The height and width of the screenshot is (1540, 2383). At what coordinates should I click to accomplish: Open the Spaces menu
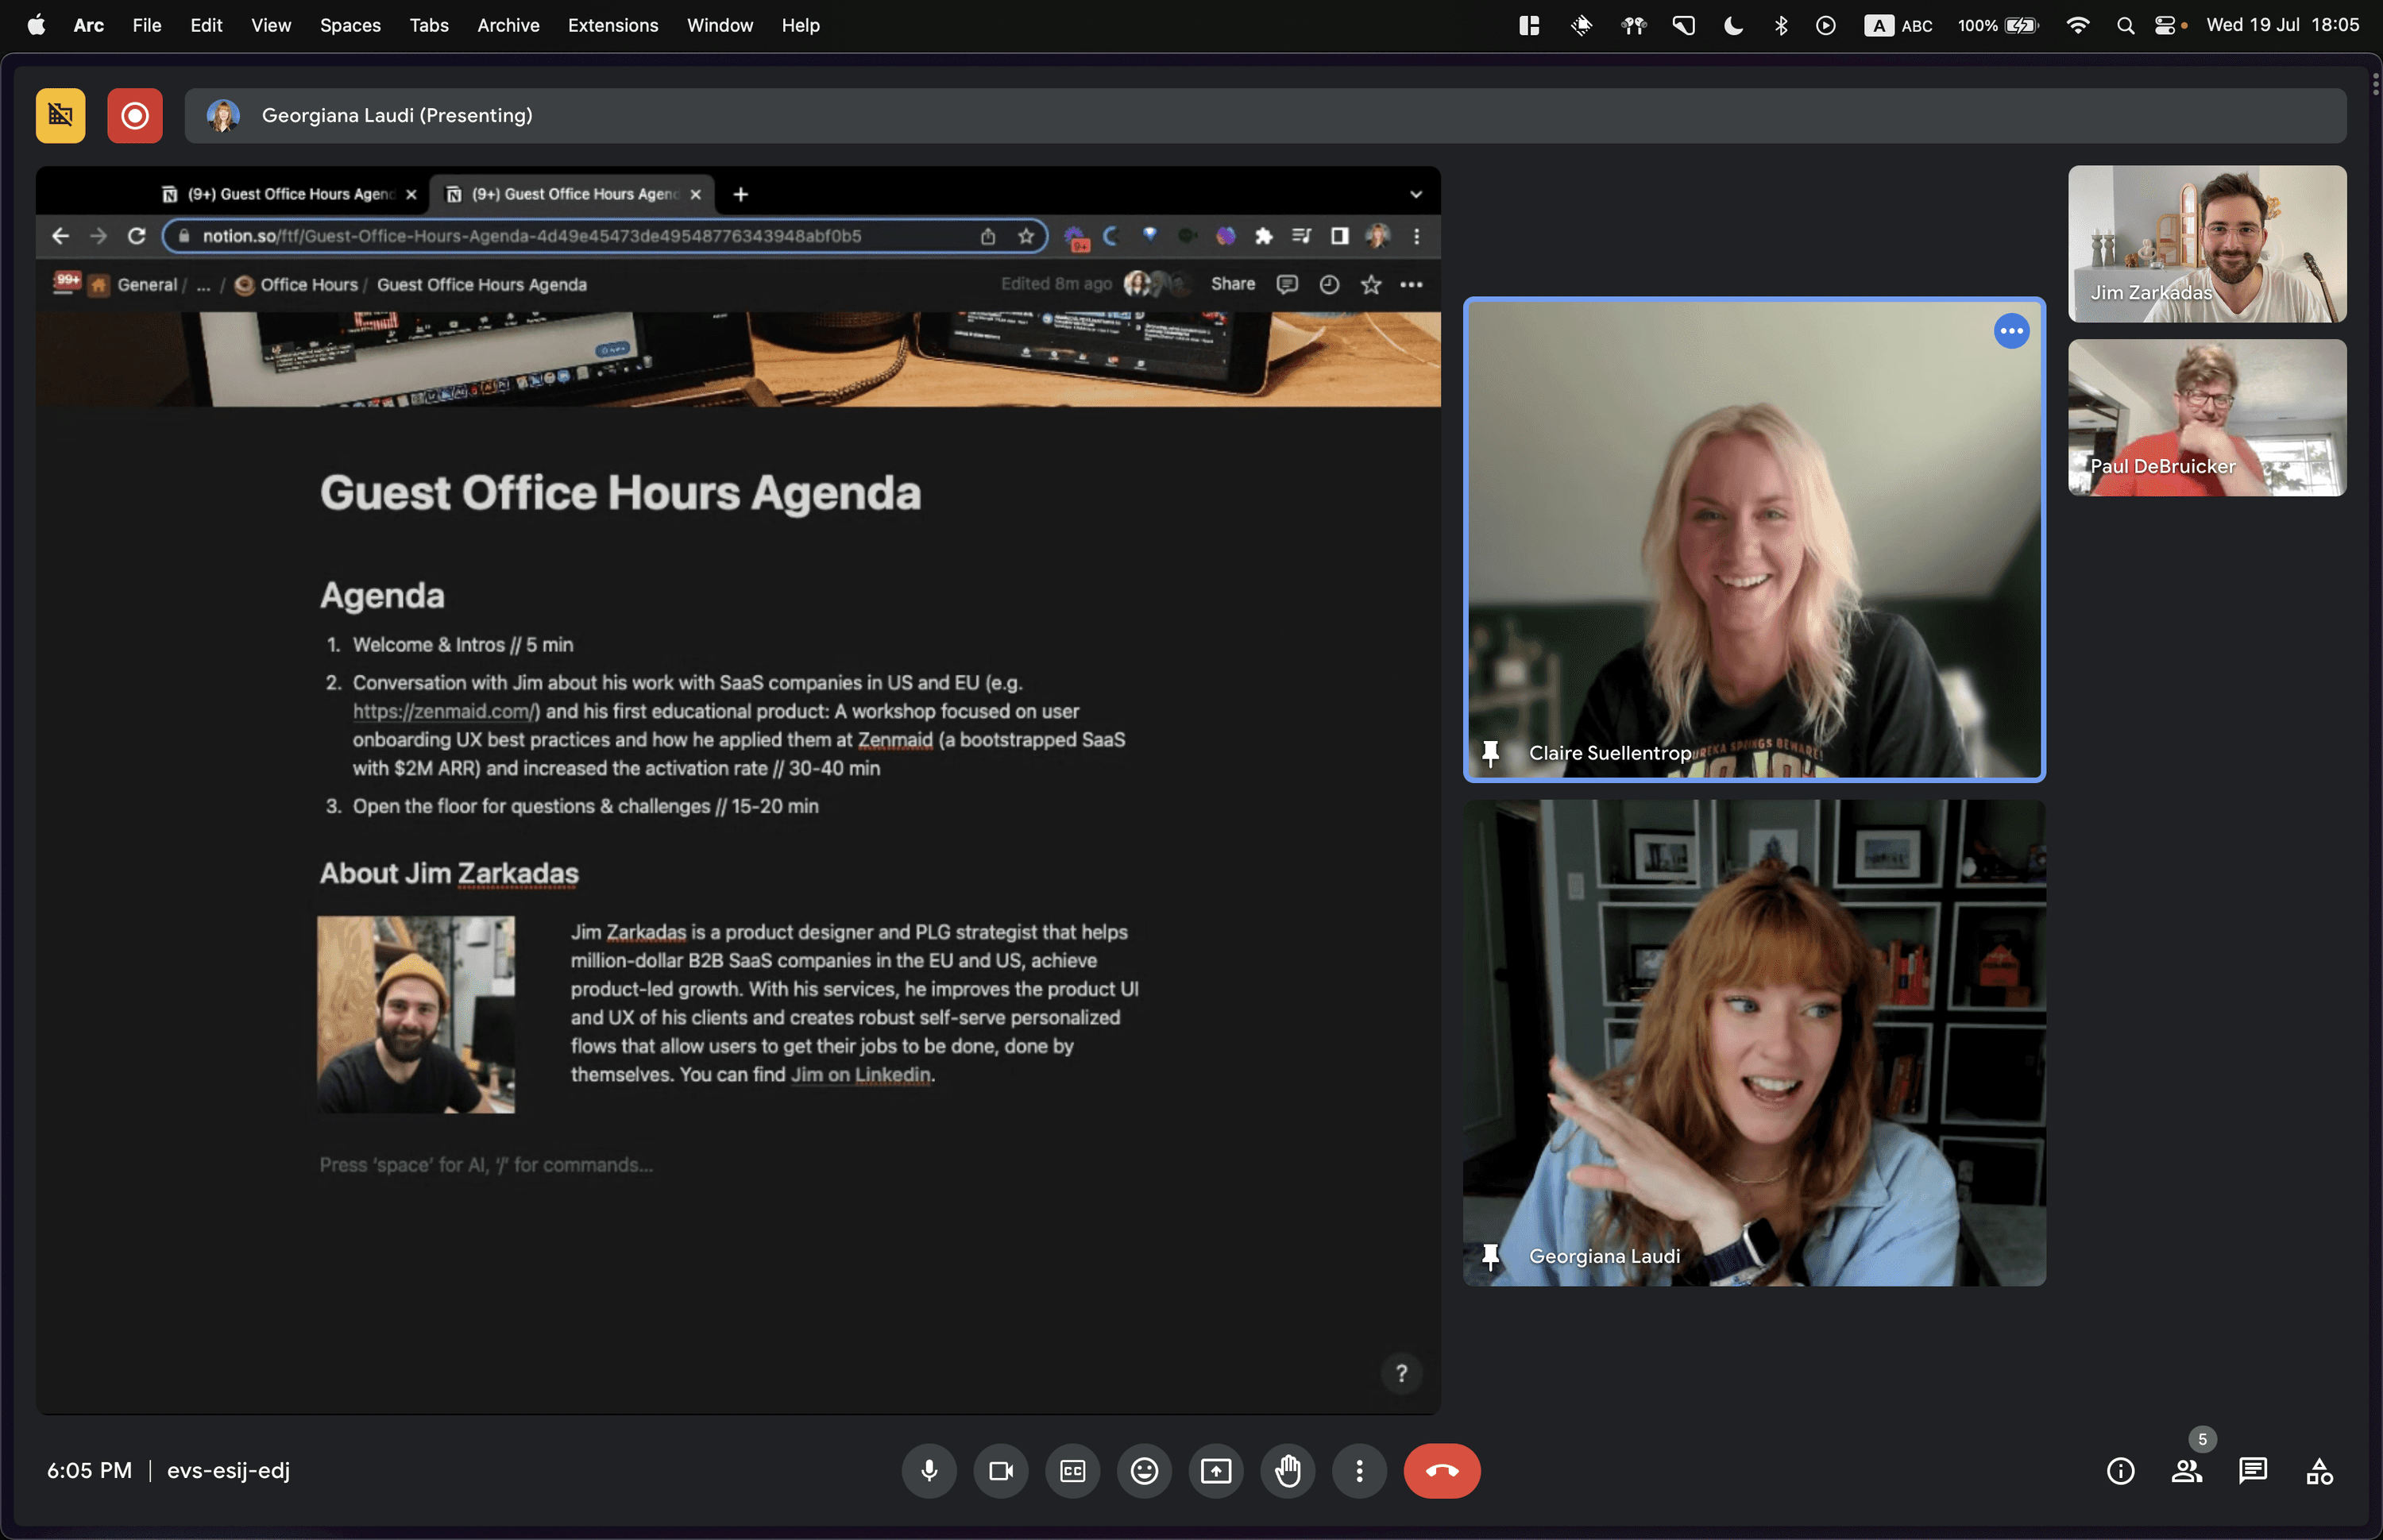pyautogui.click(x=350, y=25)
